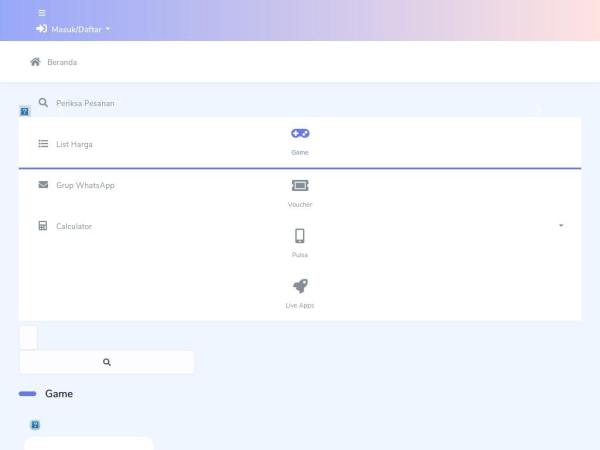Open the Beranda link

coord(62,62)
